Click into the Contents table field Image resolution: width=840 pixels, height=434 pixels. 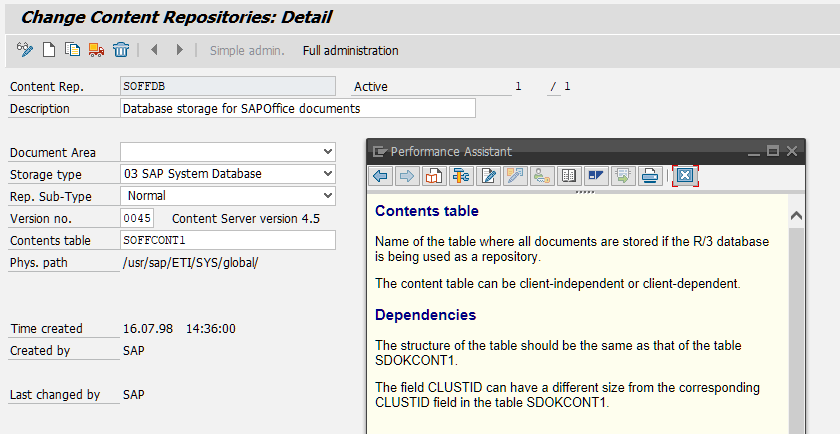[228, 240]
